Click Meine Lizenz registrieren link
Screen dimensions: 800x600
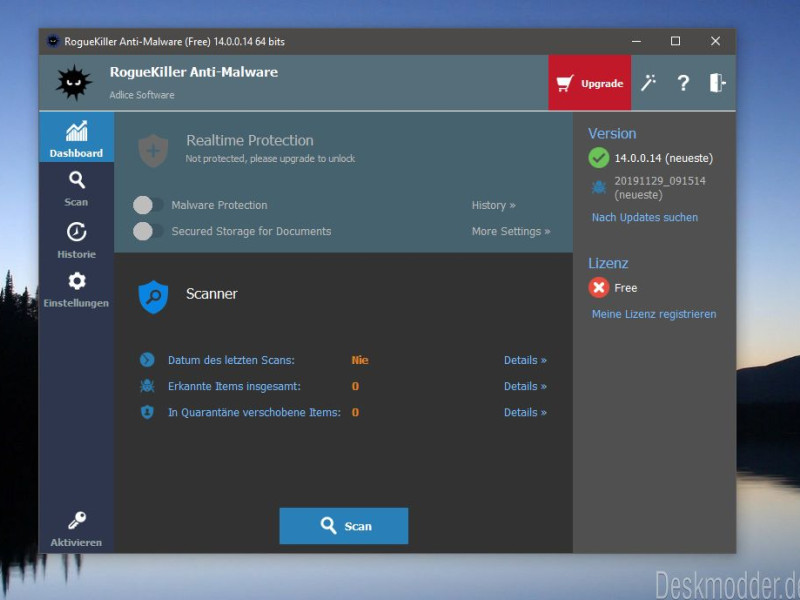654,314
